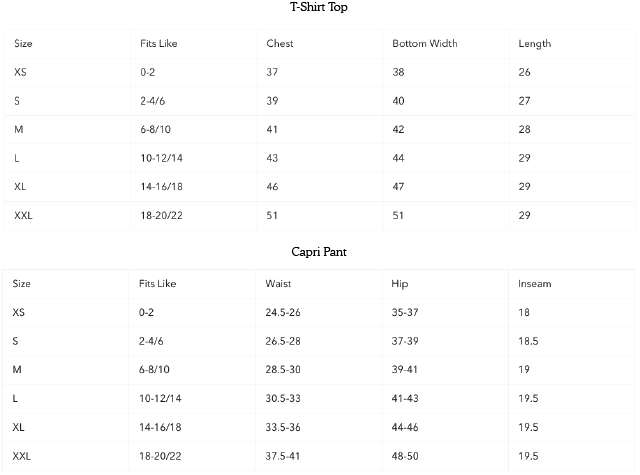Select the Bottom Width column header
Screen dimensions: 640x475
tap(424, 44)
